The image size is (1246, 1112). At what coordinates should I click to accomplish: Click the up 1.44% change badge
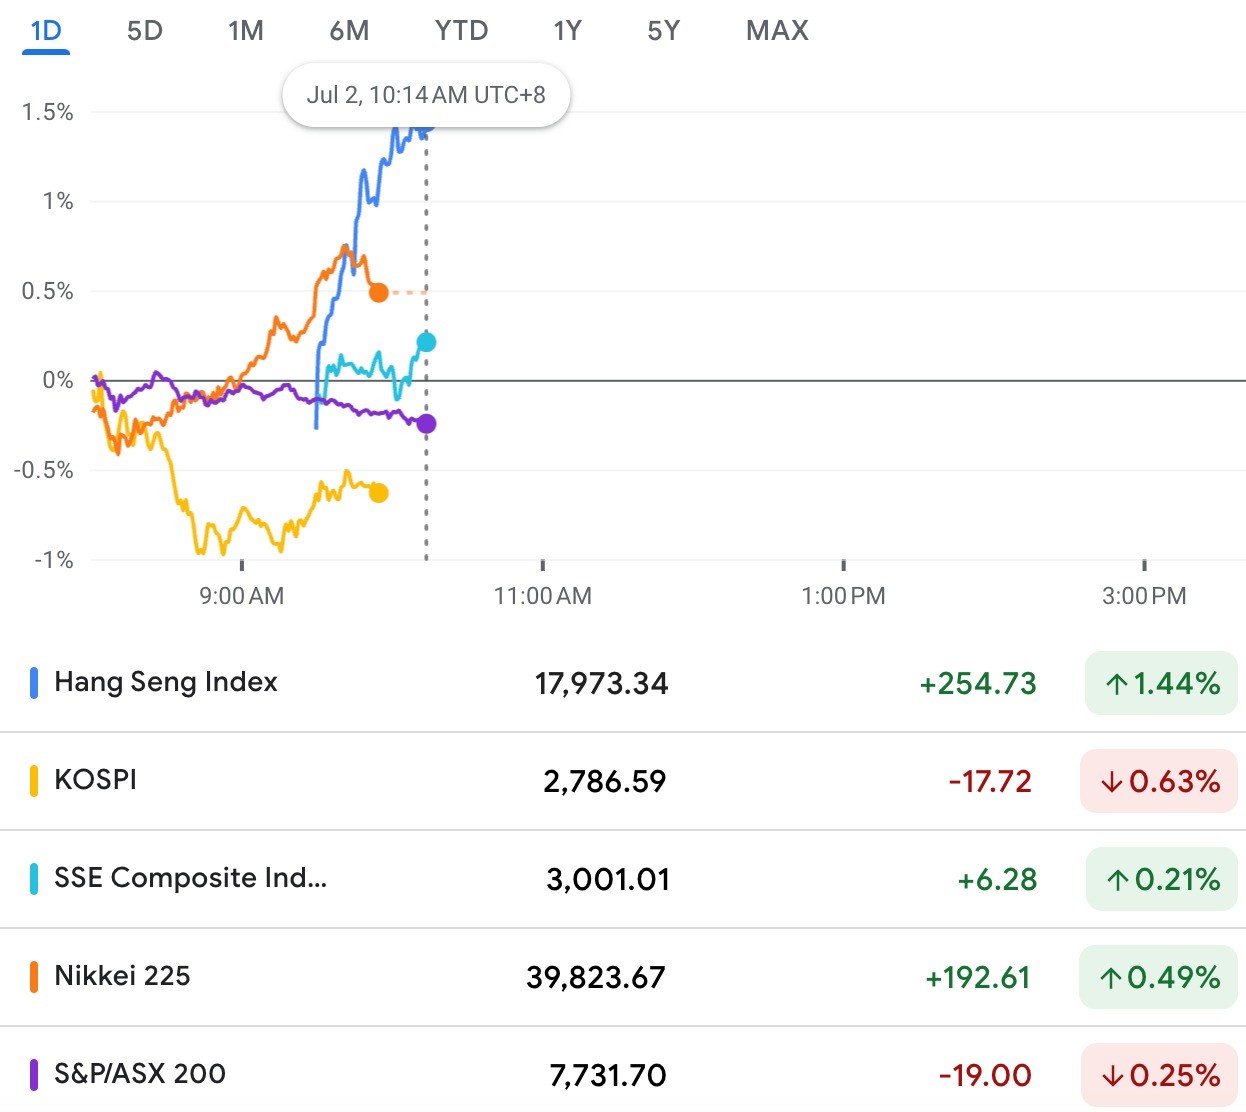[x=1161, y=684]
